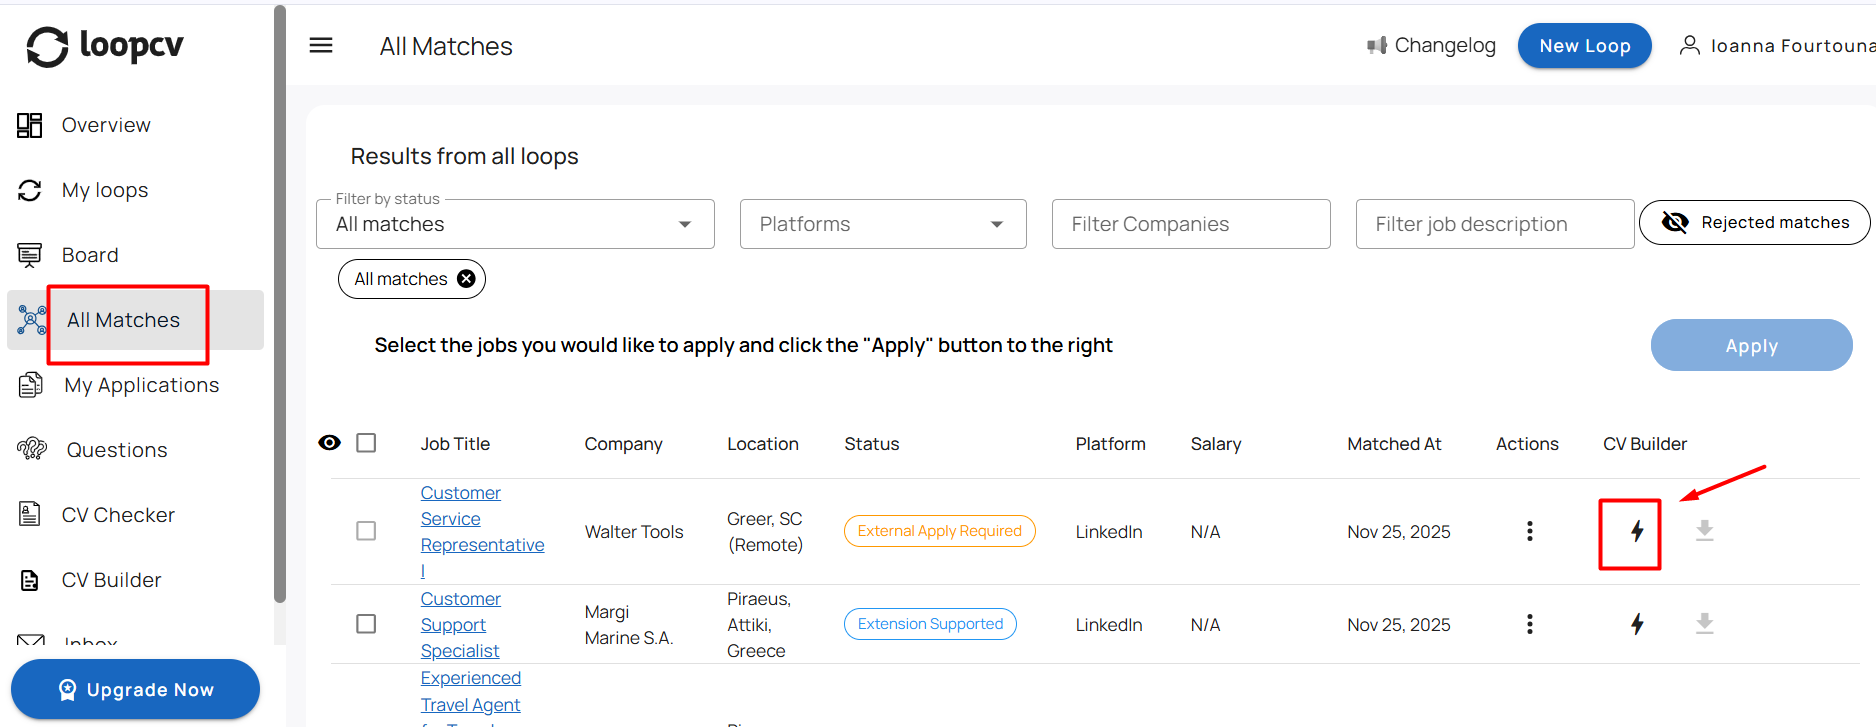Check the Customer Service Representative job checkbox

pyautogui.click(x=366, y=531)
